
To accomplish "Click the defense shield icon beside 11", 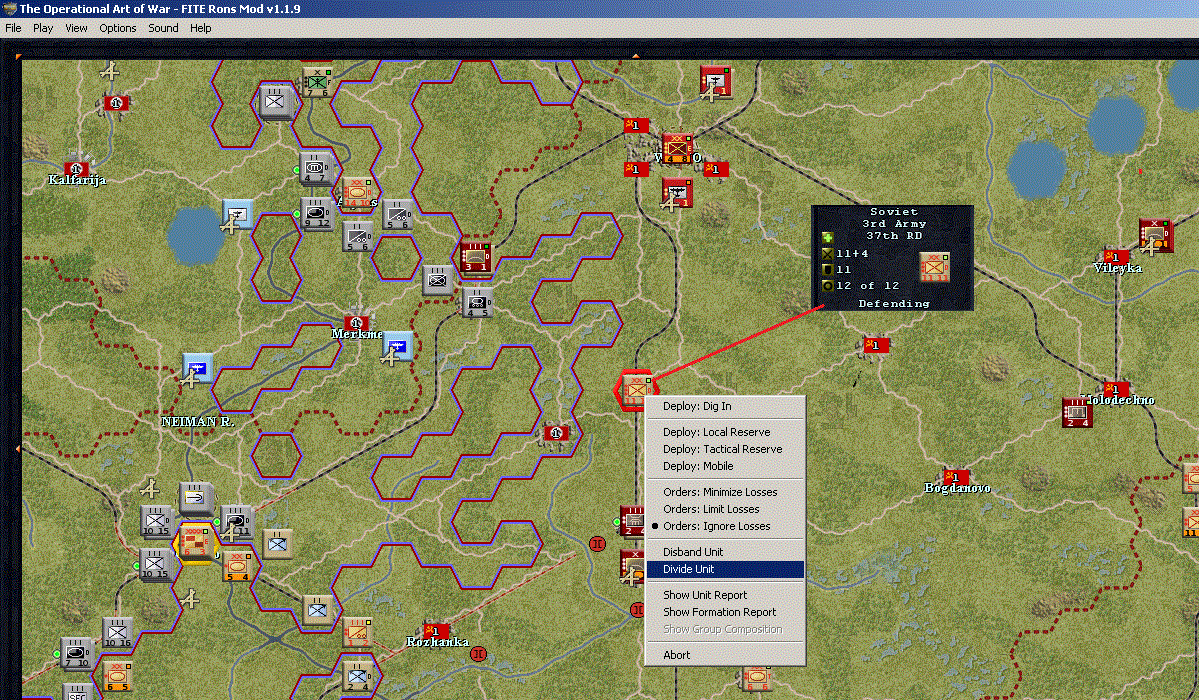I will coord(827,269).
